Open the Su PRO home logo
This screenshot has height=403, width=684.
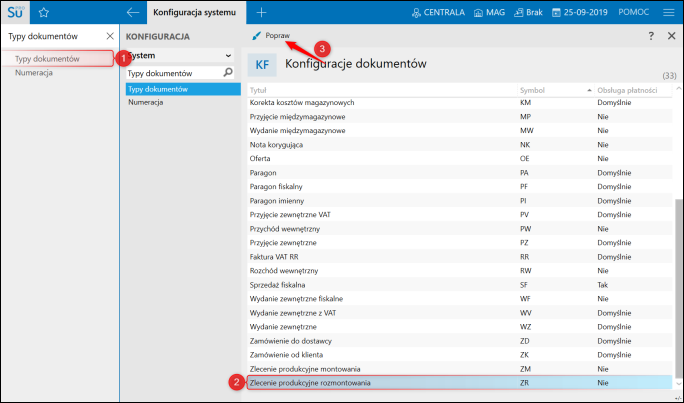pyautogui.click(x=15, y=12)
